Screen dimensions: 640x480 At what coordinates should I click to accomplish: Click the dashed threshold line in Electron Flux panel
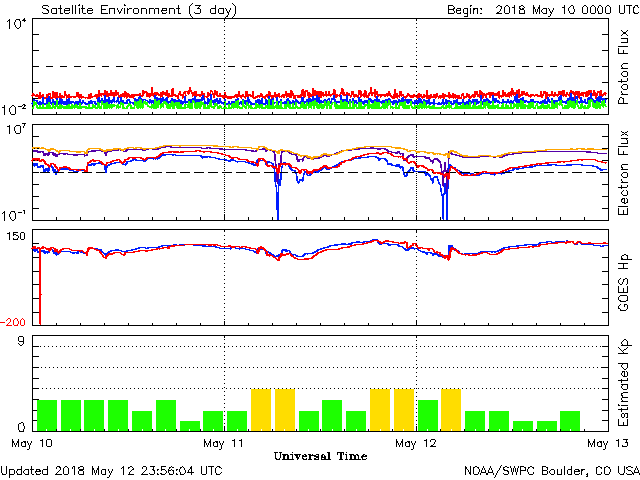pos(320,172)
